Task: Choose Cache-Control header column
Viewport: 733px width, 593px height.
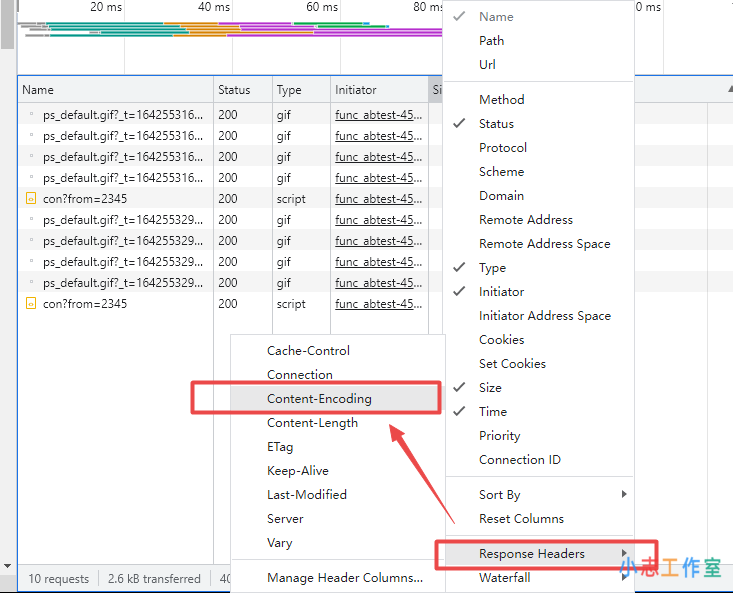Action: coord(308,351)
